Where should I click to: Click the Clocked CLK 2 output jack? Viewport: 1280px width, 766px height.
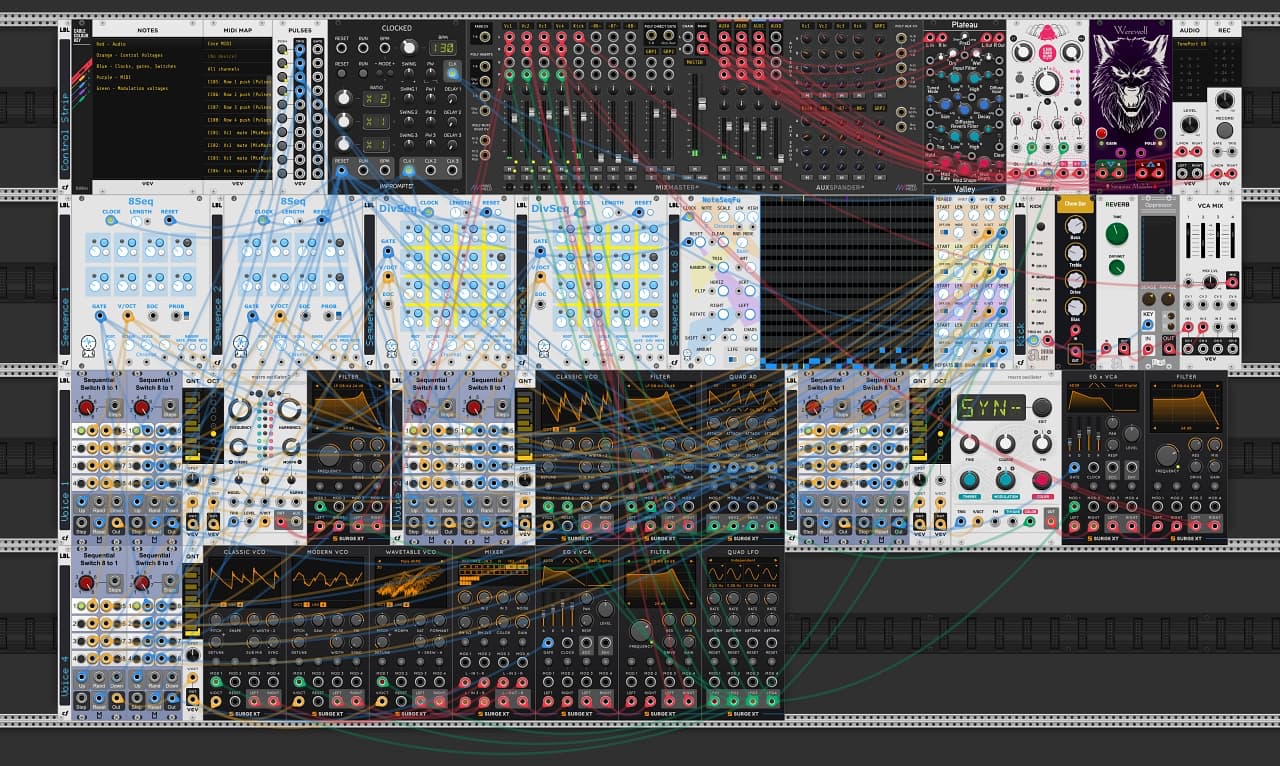(x=430, y=171)
